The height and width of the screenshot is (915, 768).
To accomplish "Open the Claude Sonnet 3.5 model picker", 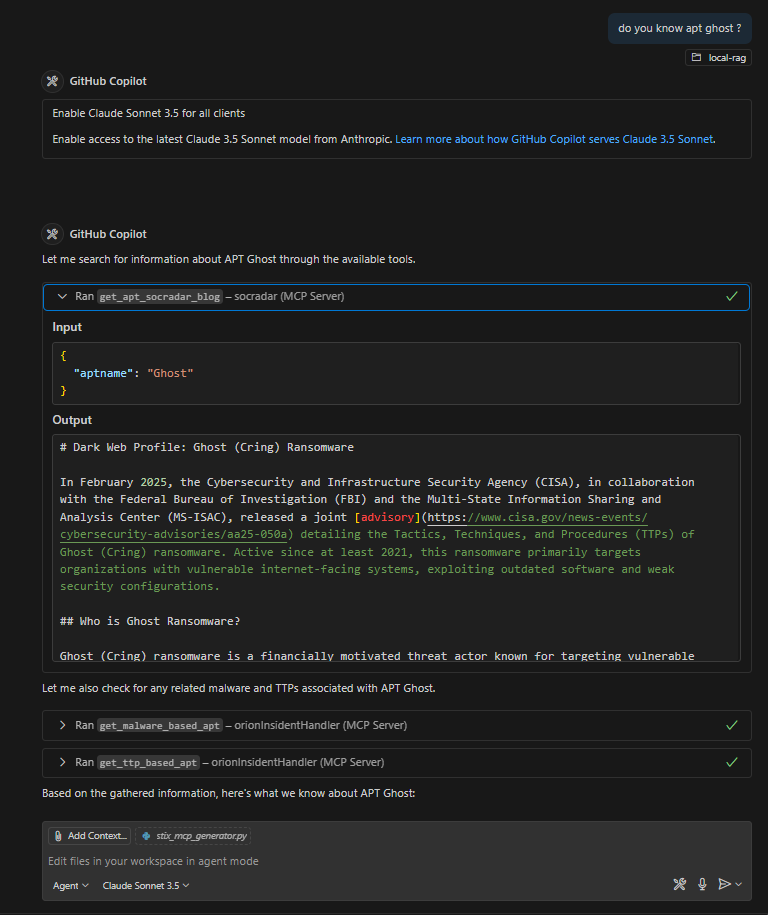I will click(146, 885).
